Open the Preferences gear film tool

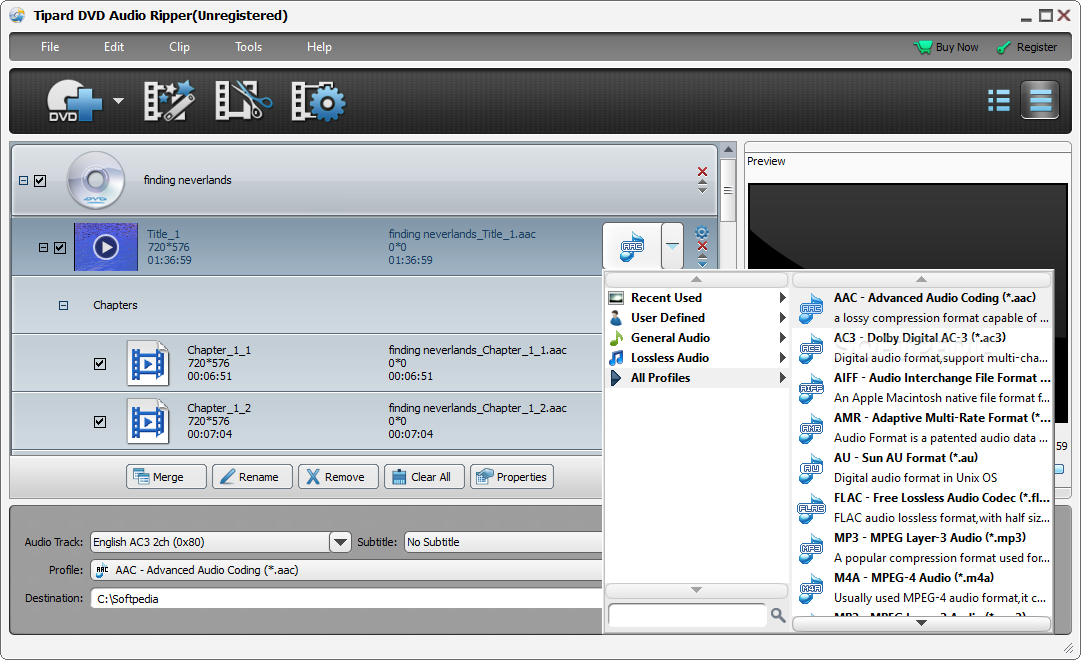coord(318,102)
